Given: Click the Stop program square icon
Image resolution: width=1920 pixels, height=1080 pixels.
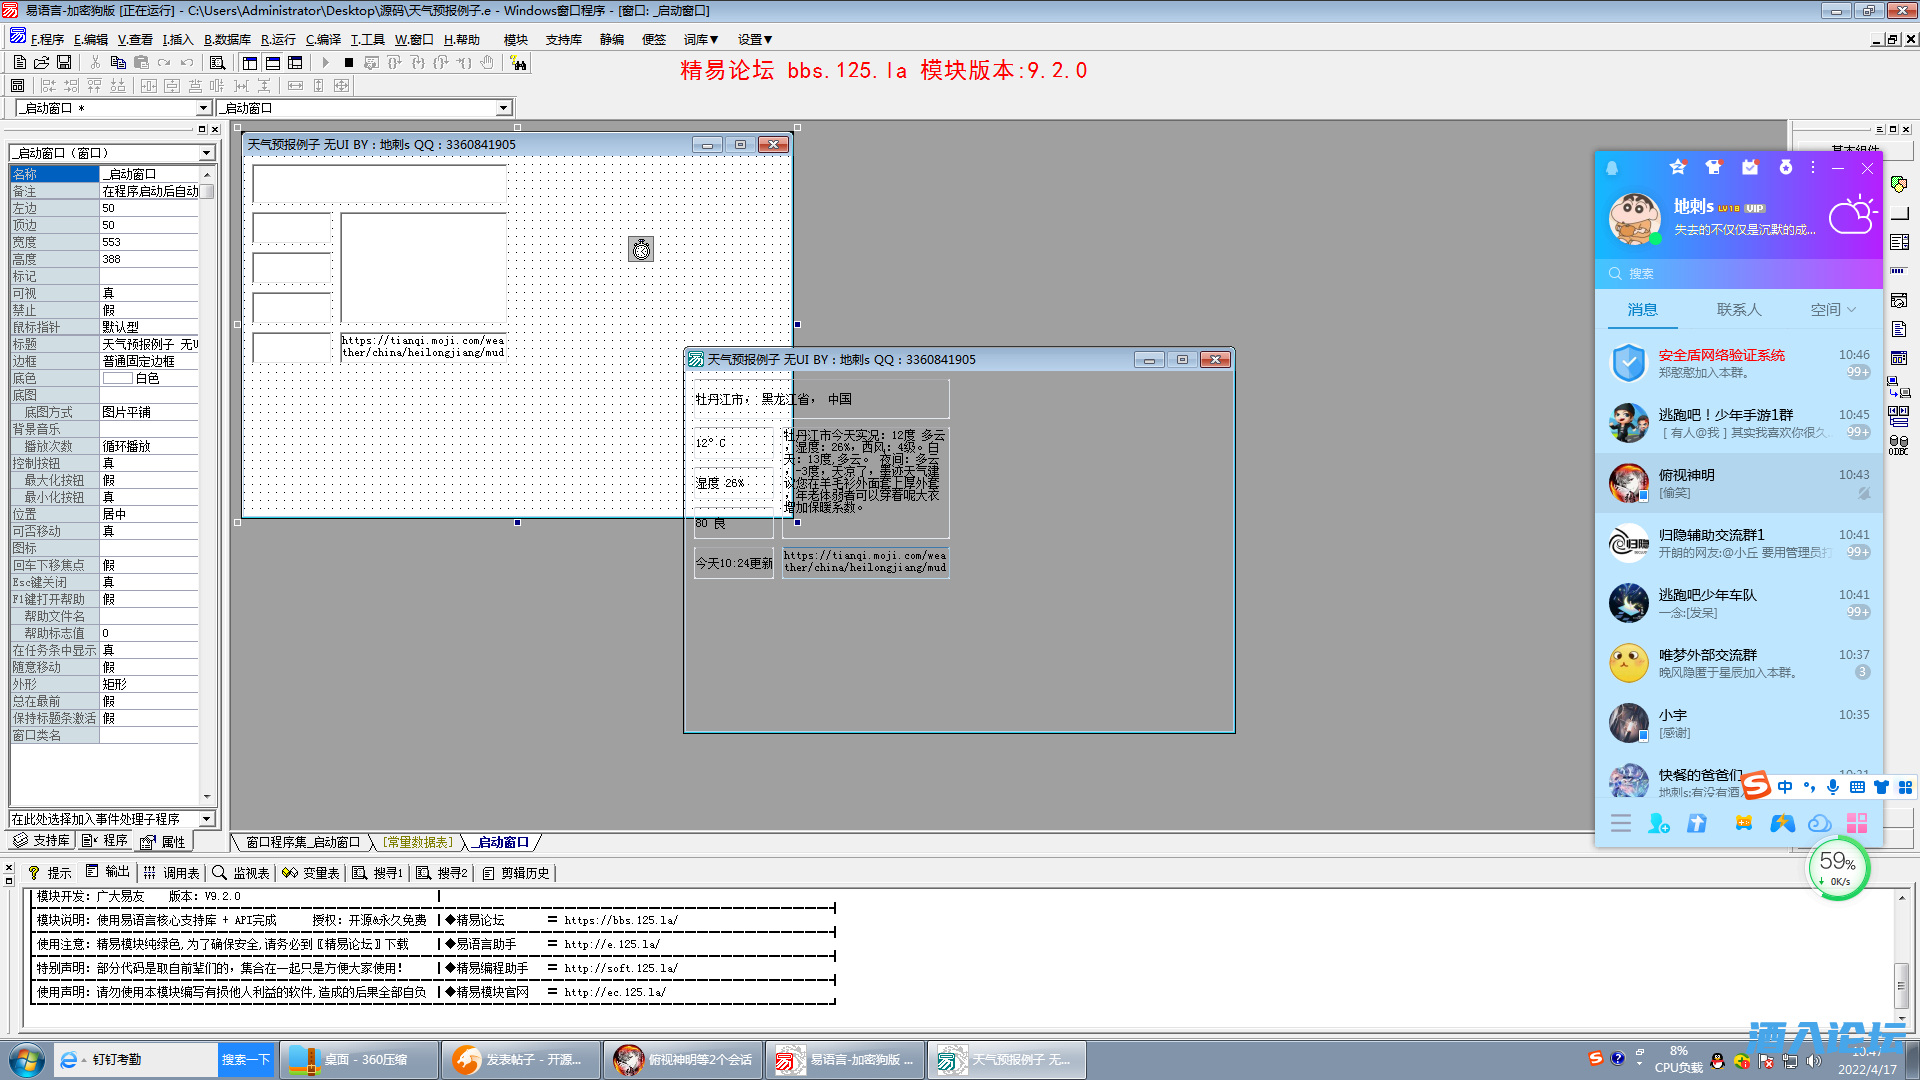Looking at the screenshot, I should (348, 63).
